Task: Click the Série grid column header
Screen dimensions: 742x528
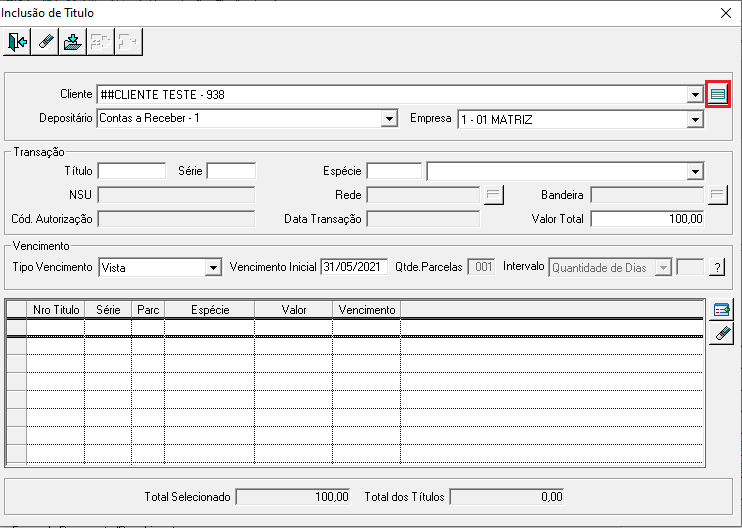Action: click(108, 310)
